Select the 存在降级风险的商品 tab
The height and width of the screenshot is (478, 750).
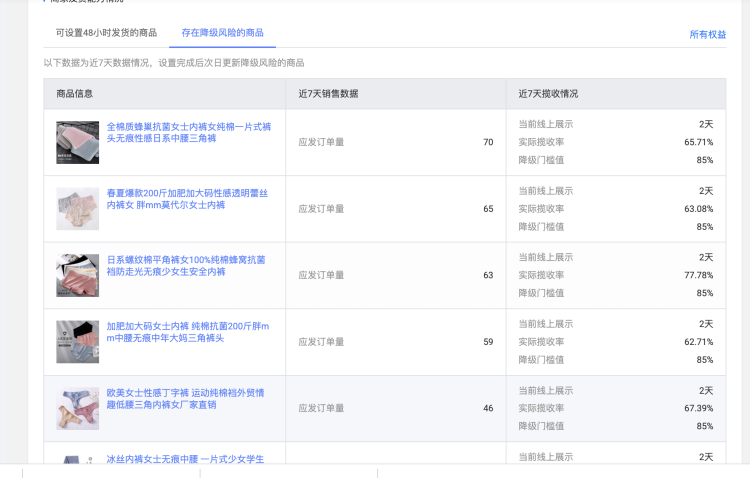[x=222, y=33]
